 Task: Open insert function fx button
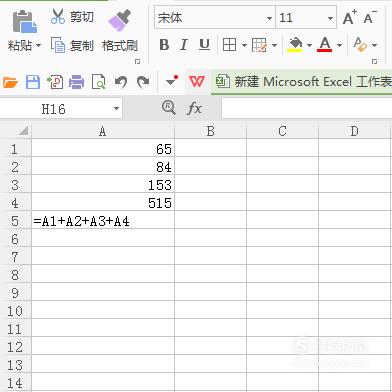point(194,109)
